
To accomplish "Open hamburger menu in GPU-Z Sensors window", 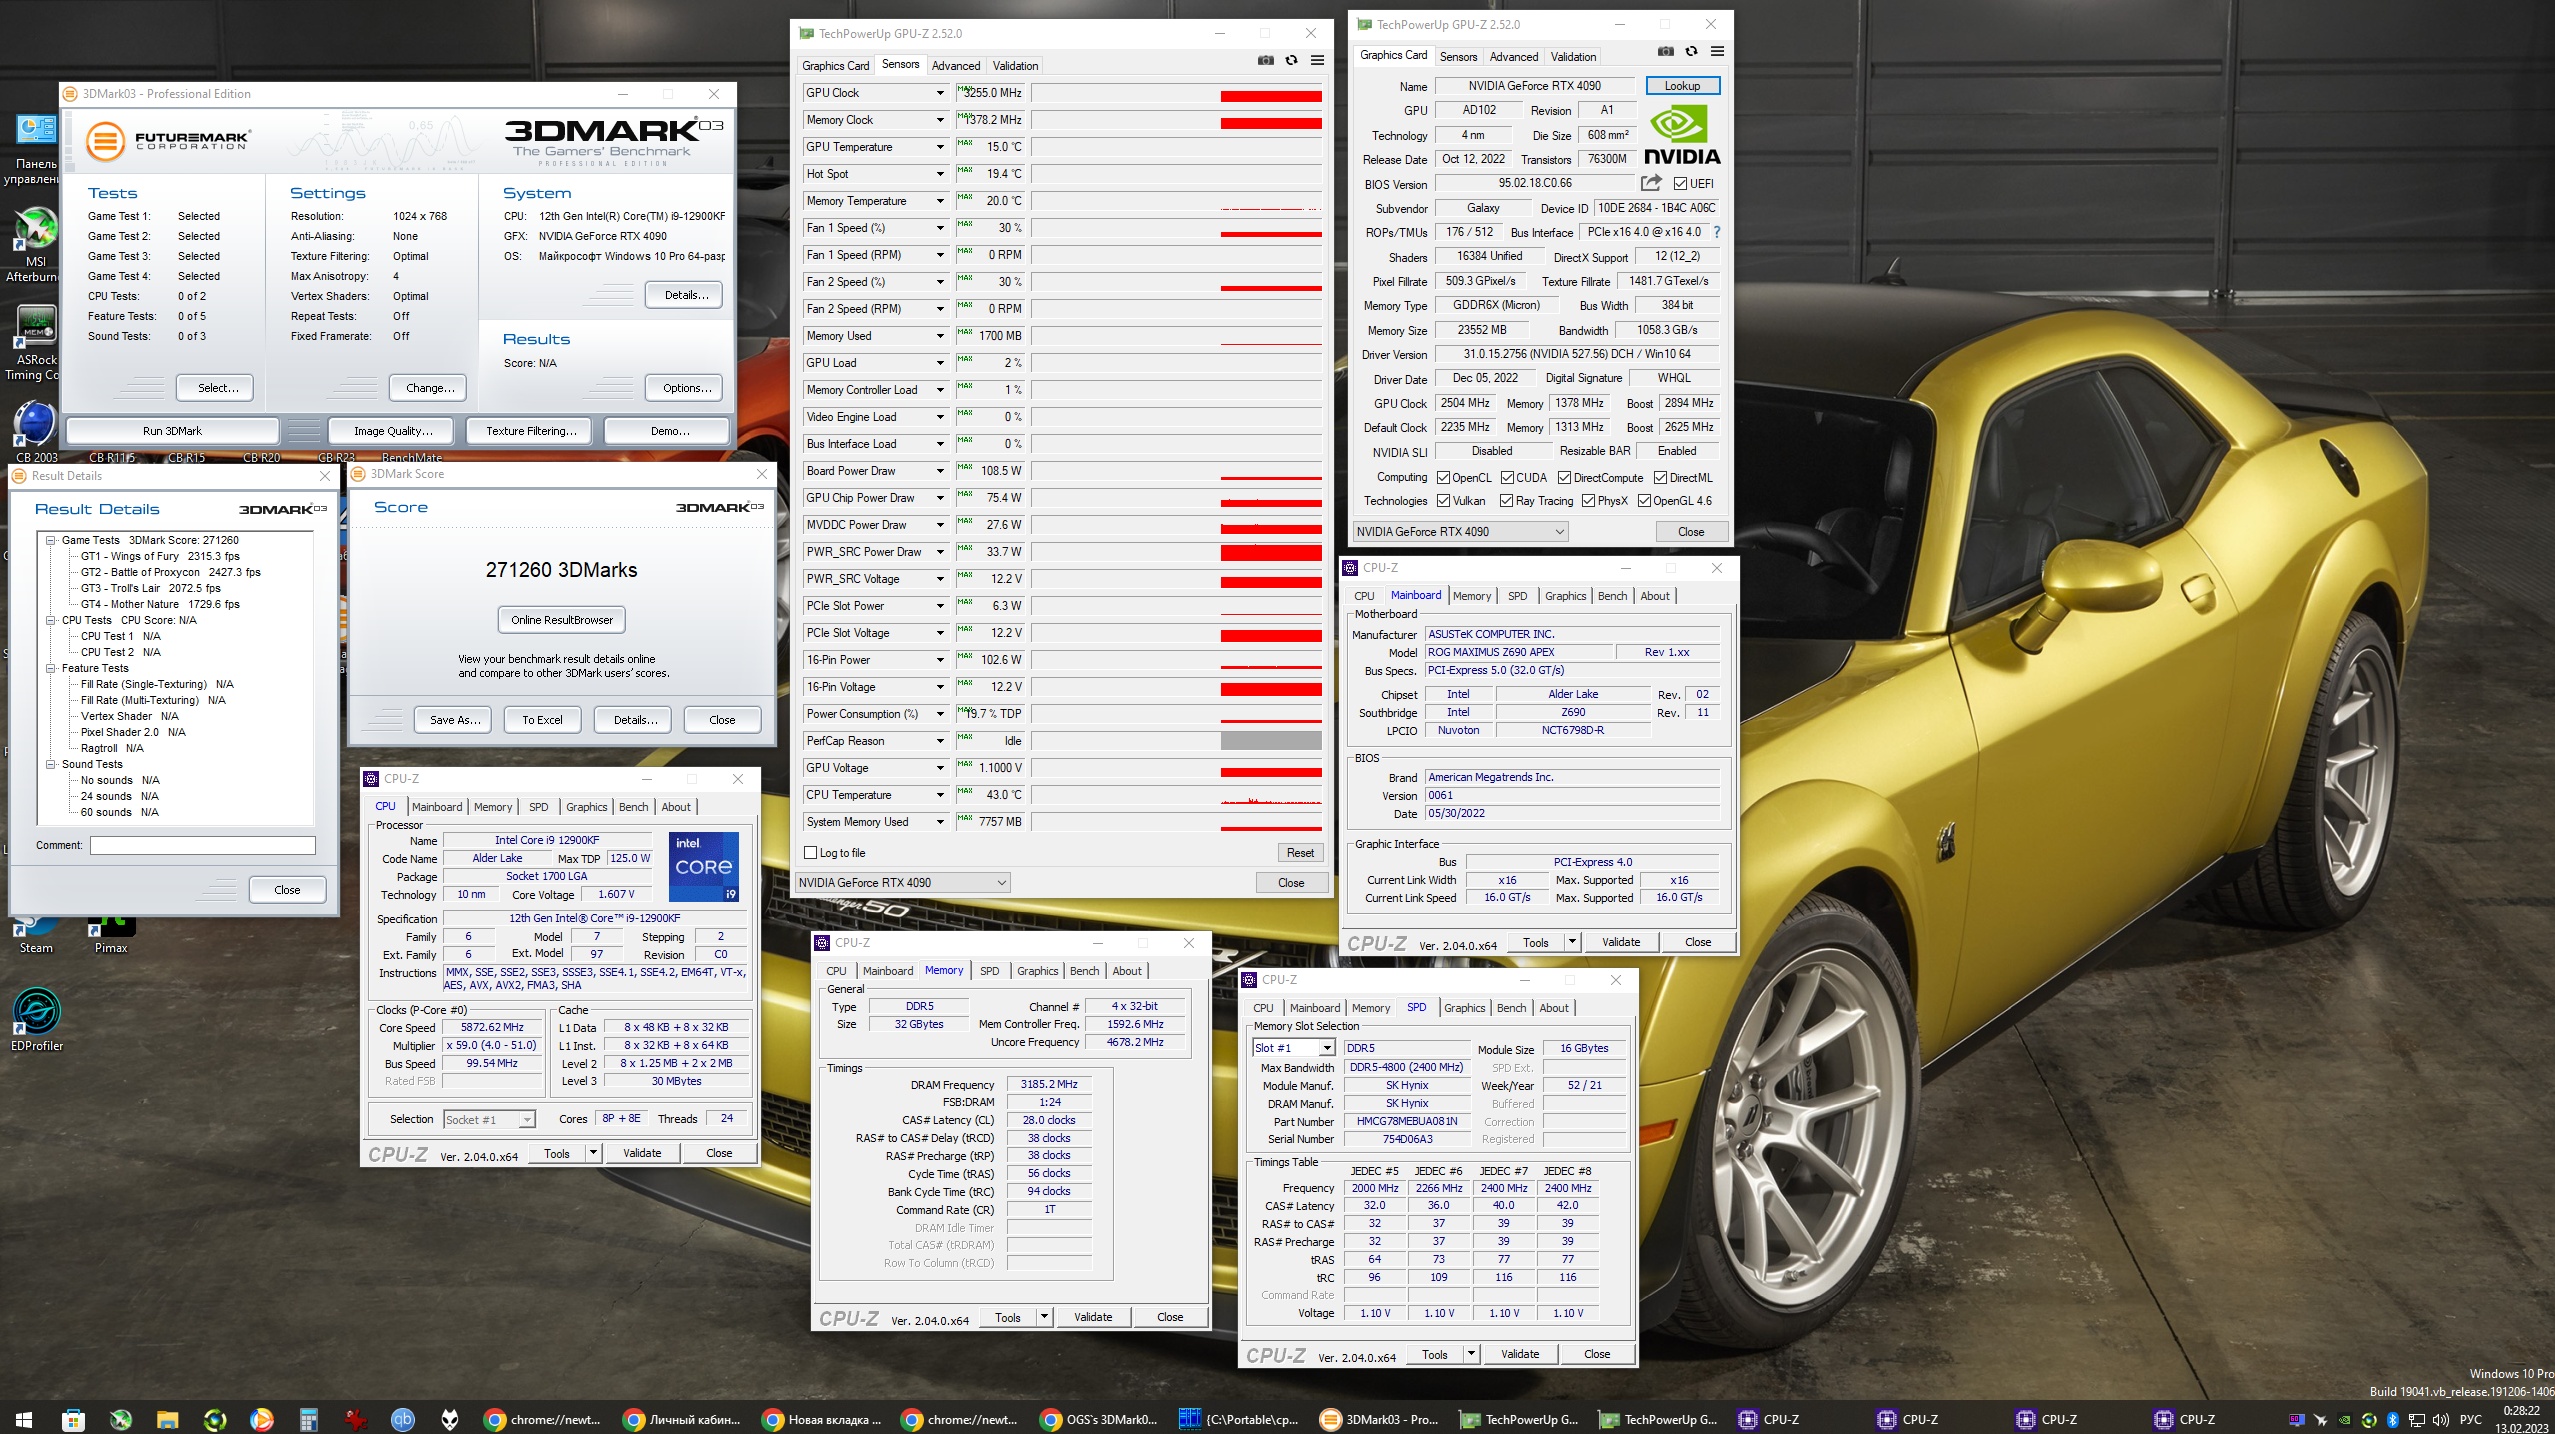I will pyautogui.click(x=1317, y=61).
